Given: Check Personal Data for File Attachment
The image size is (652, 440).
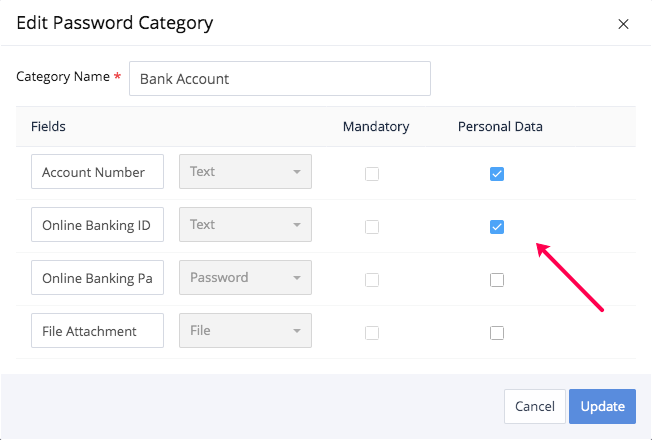Looking at the screenshot, I should click(x=497, y=333).
